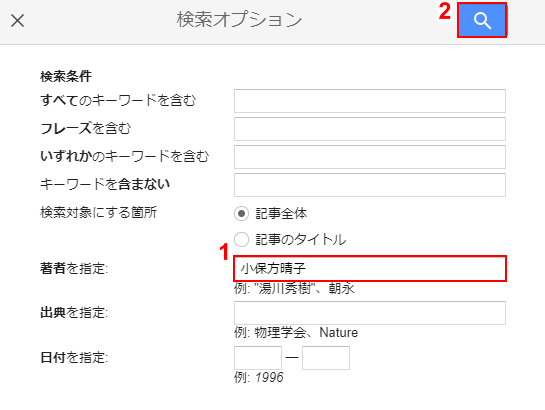Select the いずれかのキーワードを含む input box
Image resolution: width=545 pixels, height=410 pixels.
[x=370, y=157]
